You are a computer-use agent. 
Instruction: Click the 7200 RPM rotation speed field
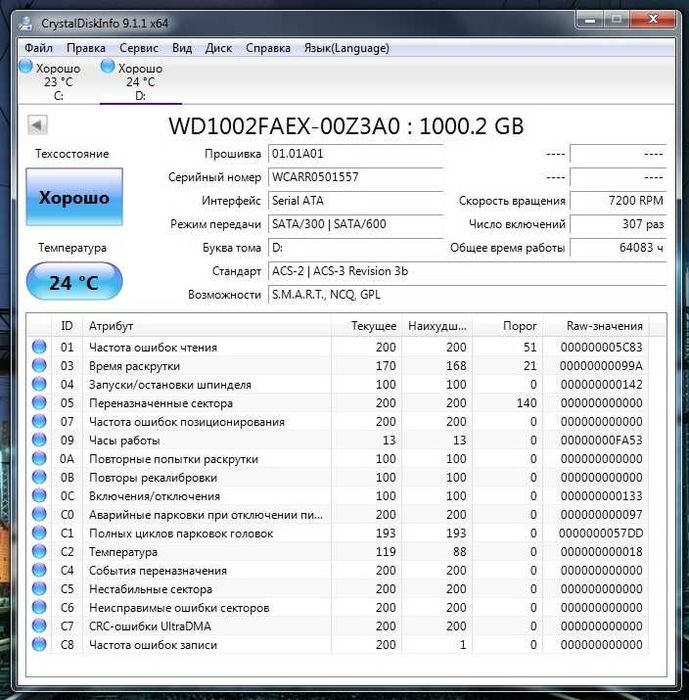tap(618, 201)
